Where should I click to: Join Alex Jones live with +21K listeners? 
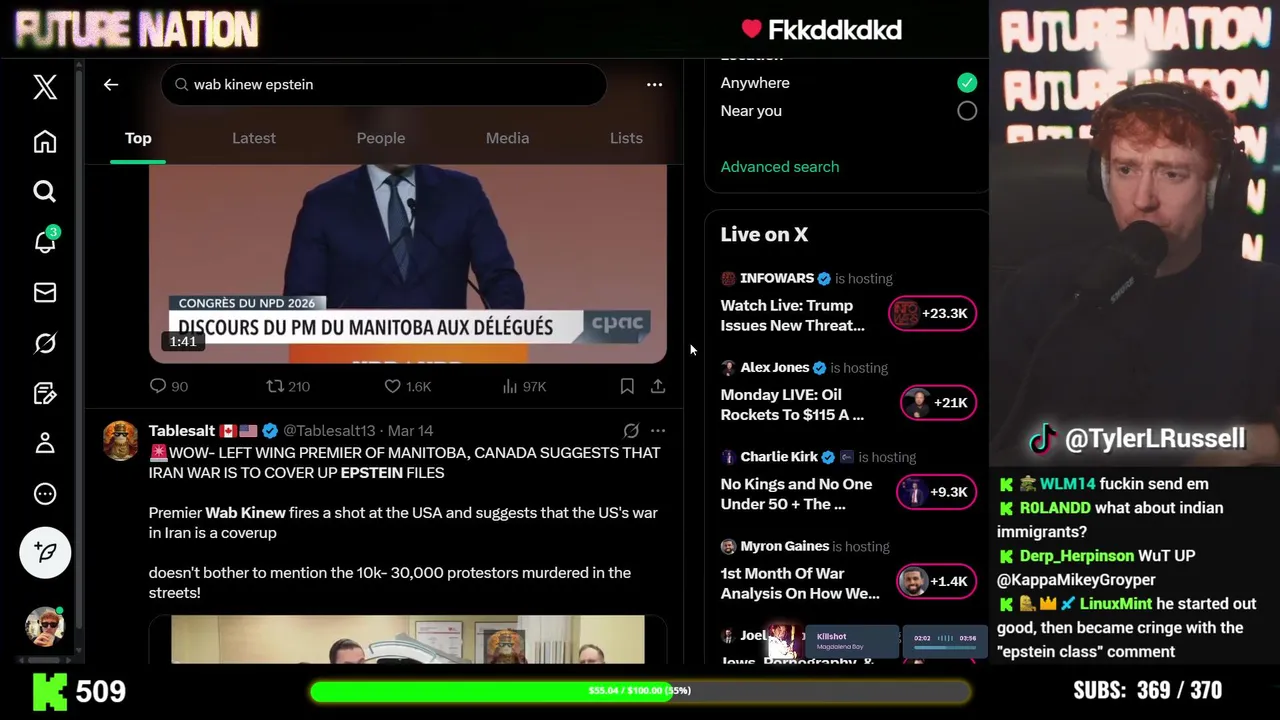pyautogui.click(x=938, y=403)
